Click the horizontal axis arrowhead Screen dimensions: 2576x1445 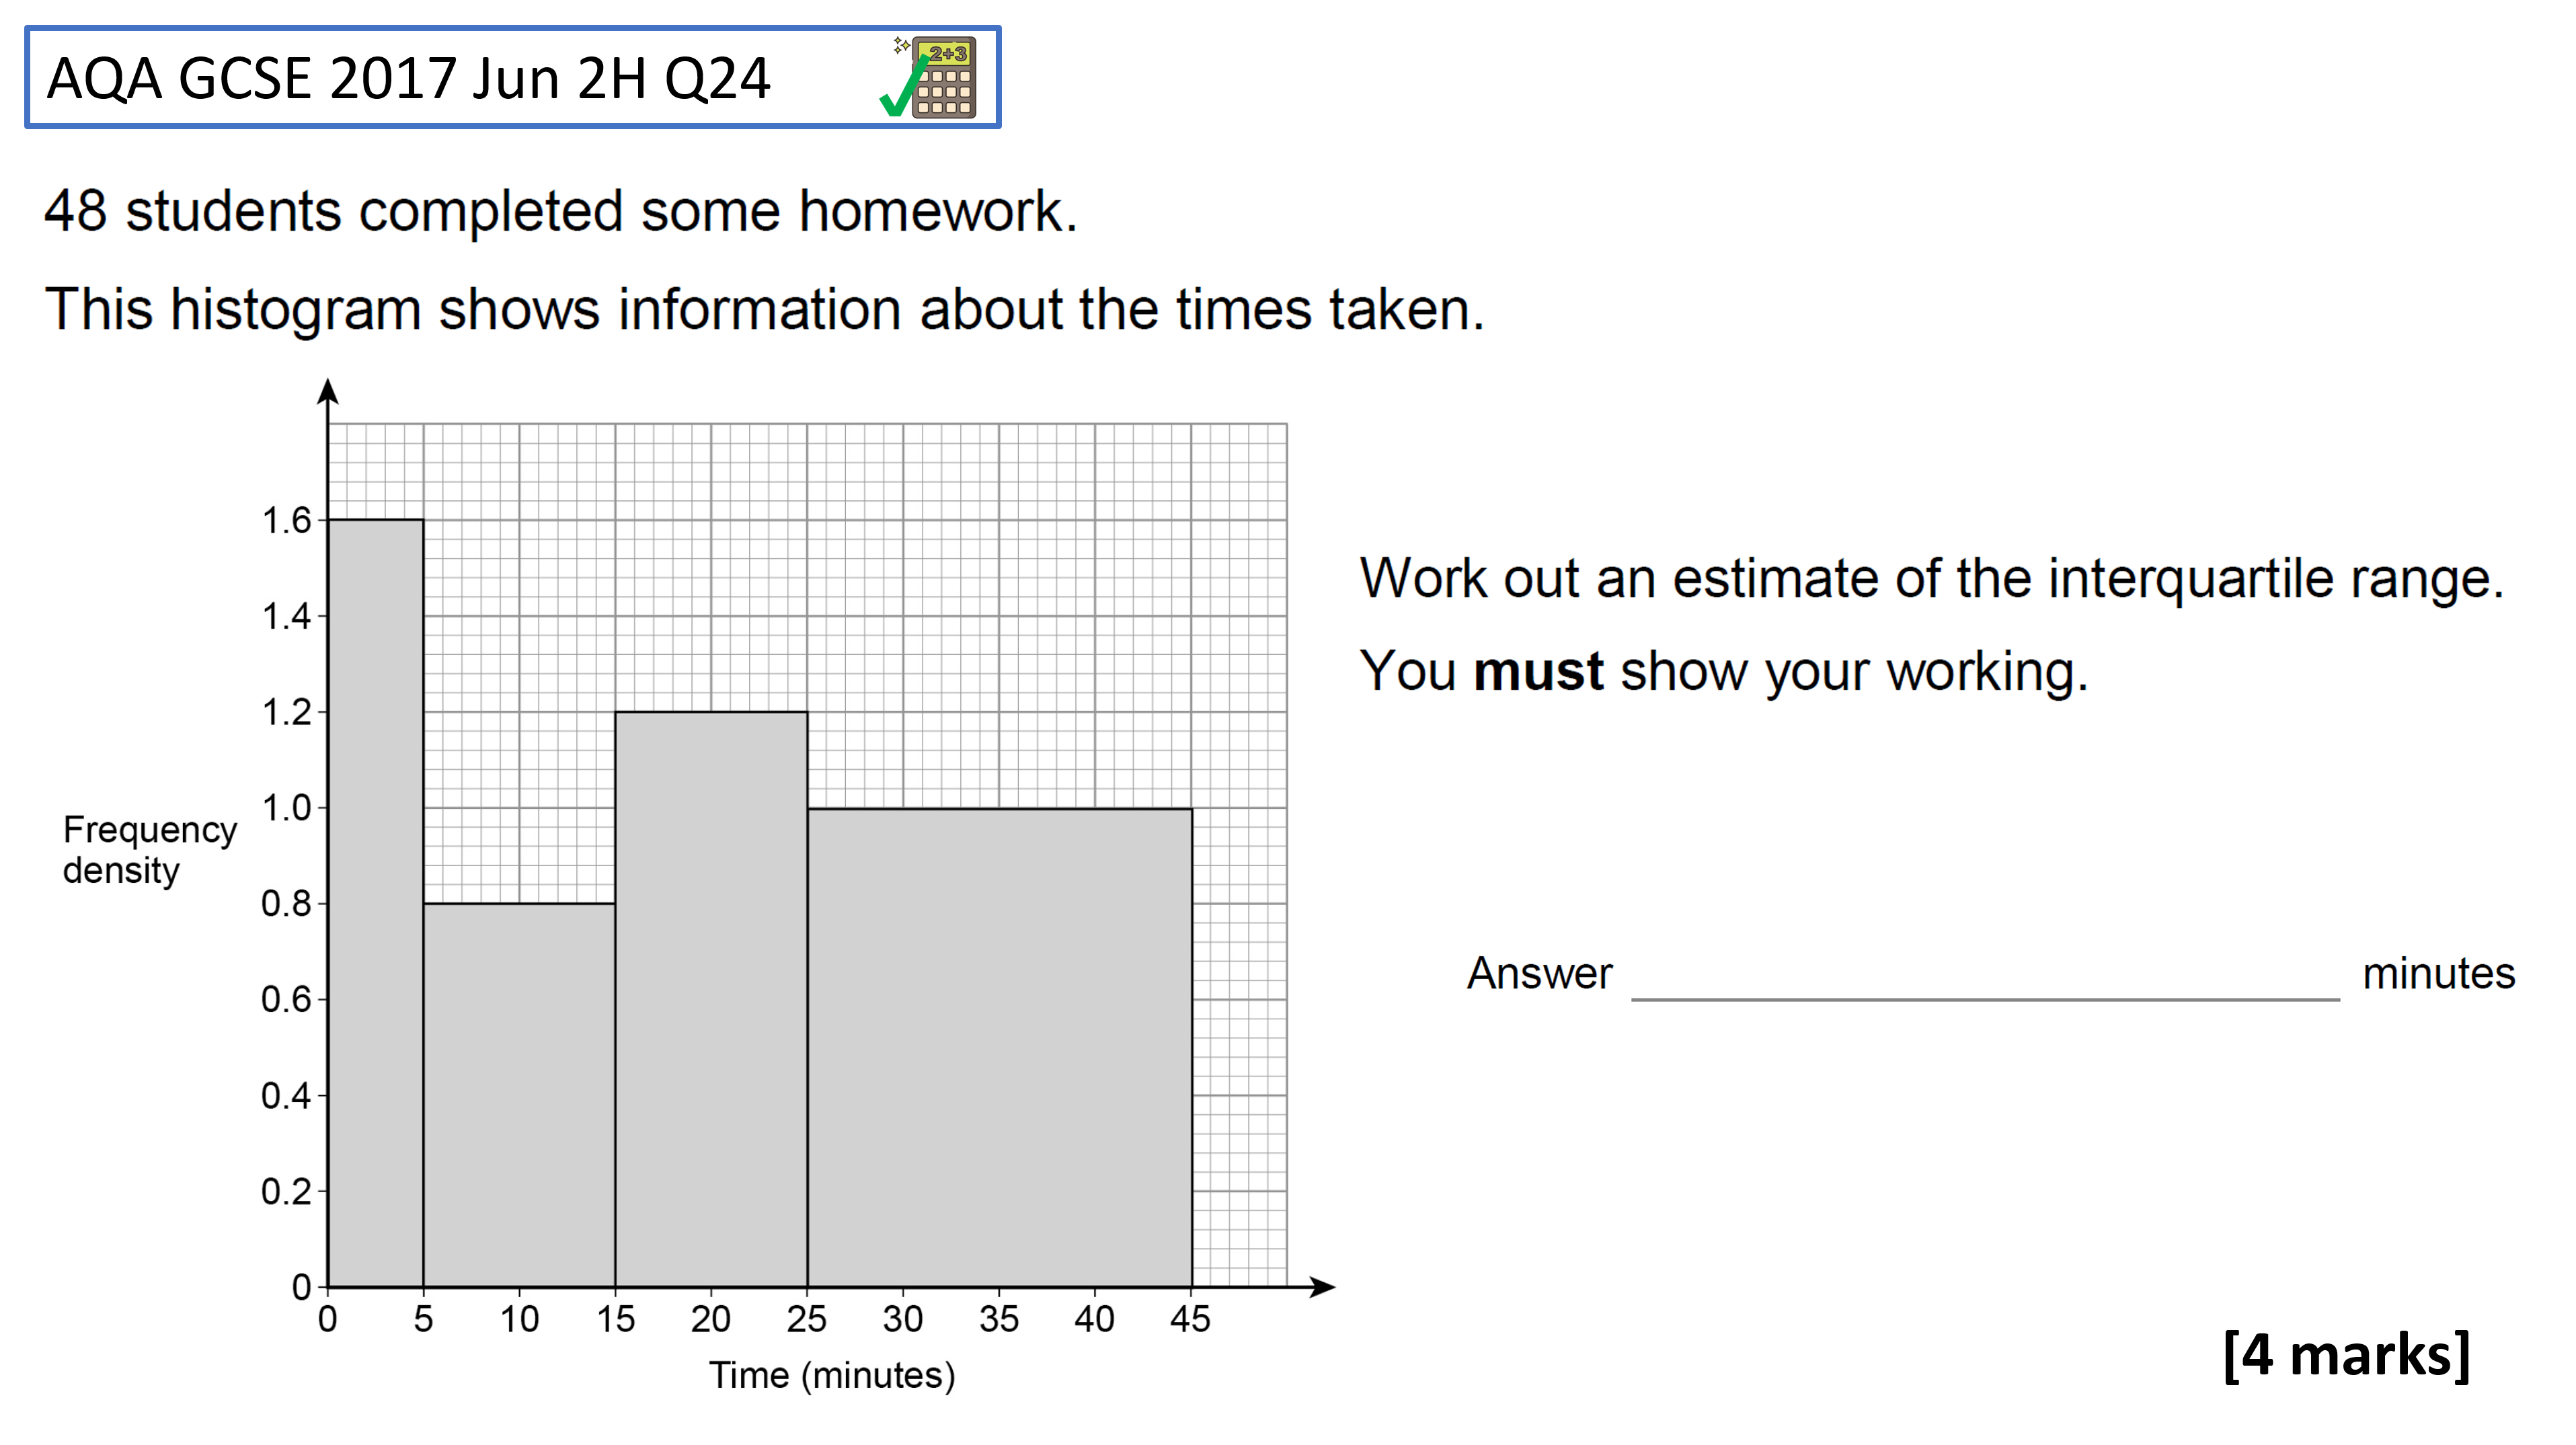pos(1322,1287)
